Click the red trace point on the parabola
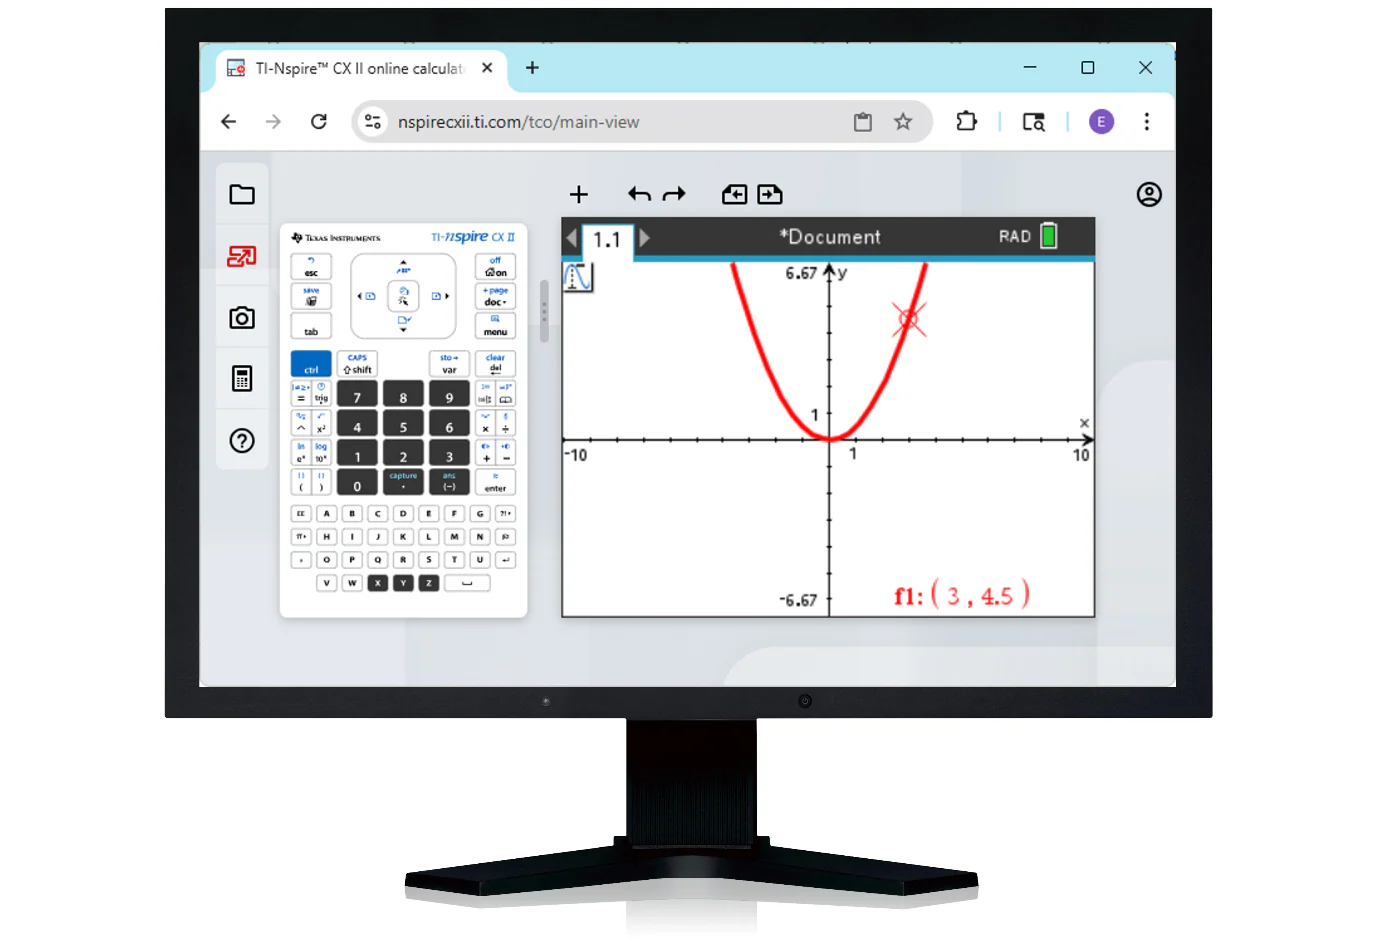This screenshot has width=1376, height=945. tap(909, 320)
